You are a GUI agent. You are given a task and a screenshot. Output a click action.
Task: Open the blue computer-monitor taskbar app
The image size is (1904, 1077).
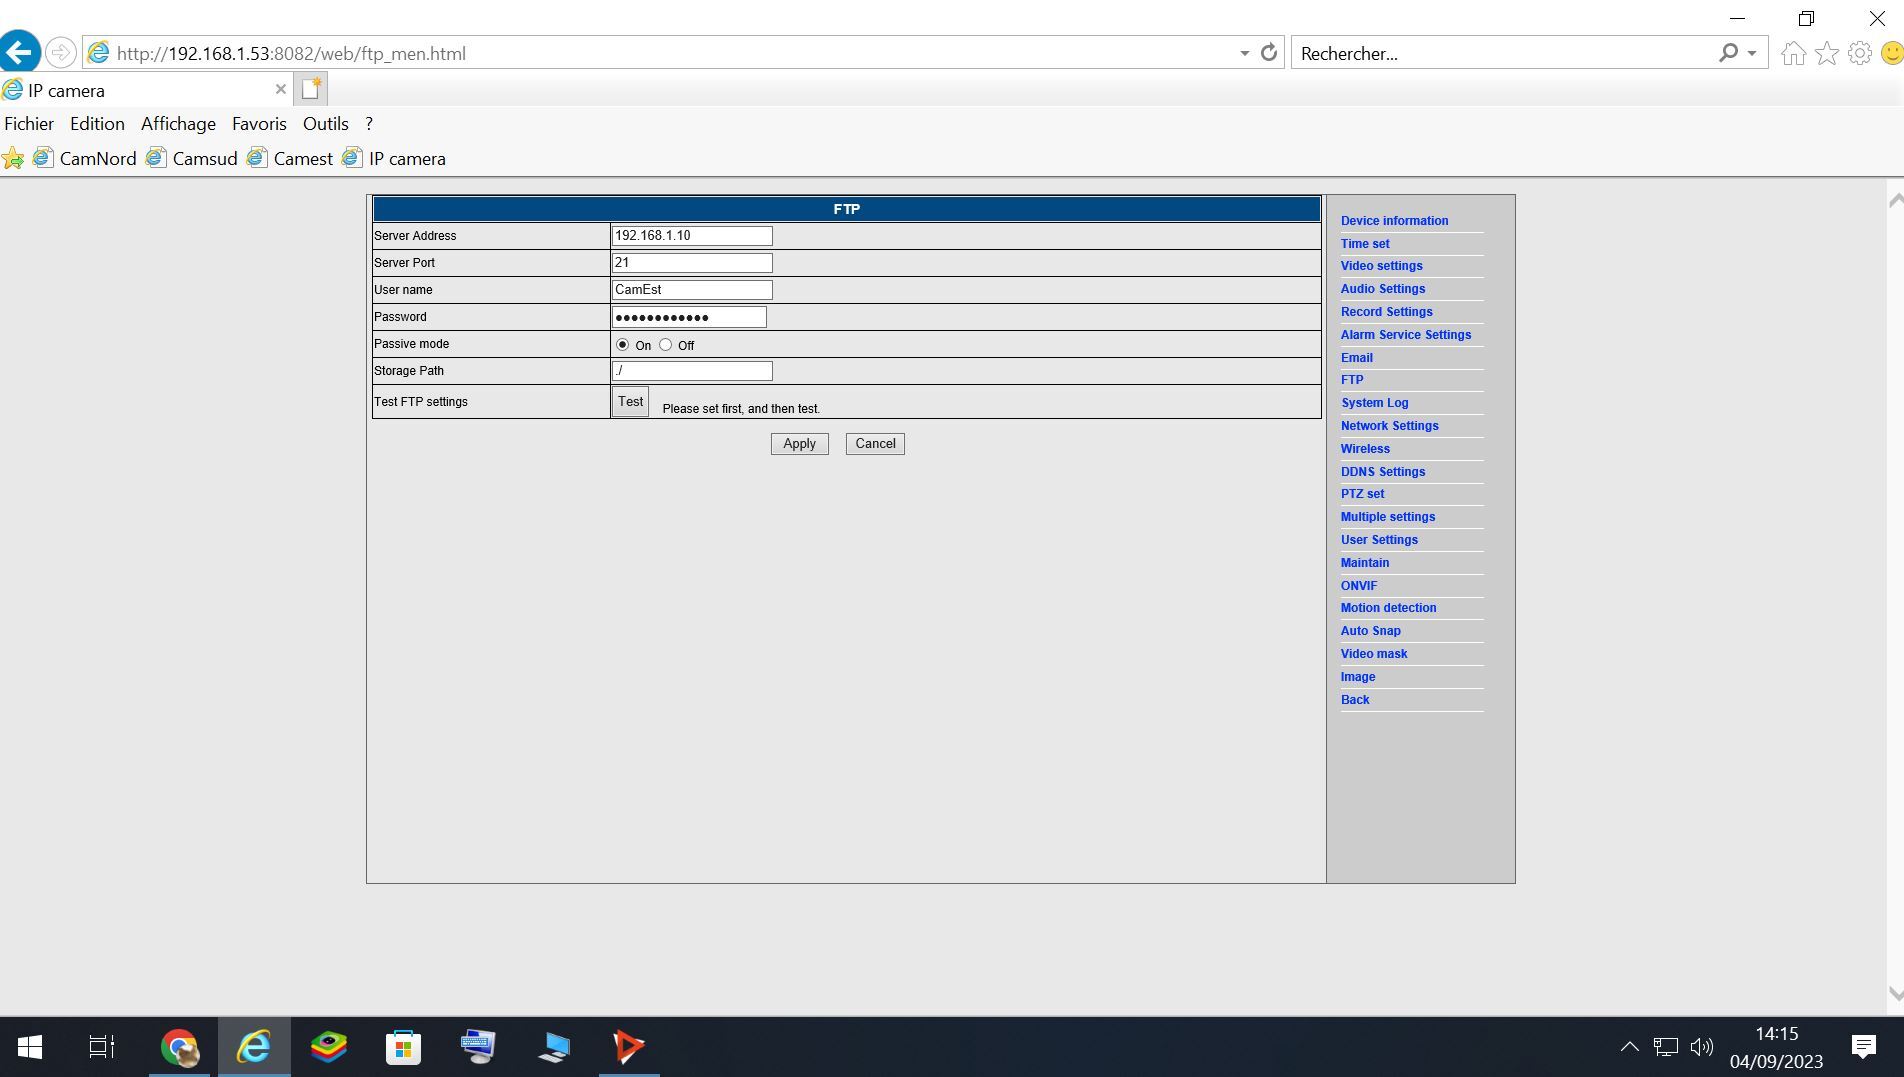coord(554,1047)
